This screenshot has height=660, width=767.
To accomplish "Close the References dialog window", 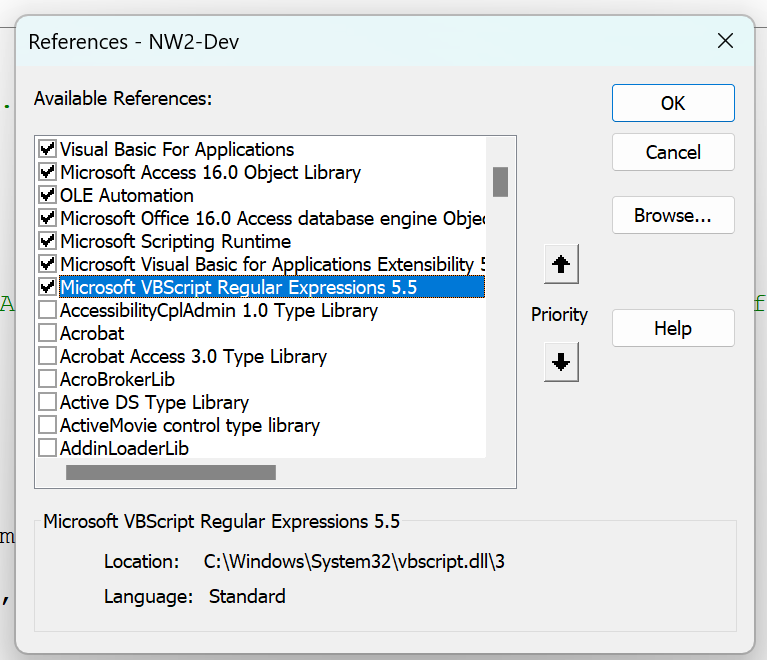I will point(726,41).
